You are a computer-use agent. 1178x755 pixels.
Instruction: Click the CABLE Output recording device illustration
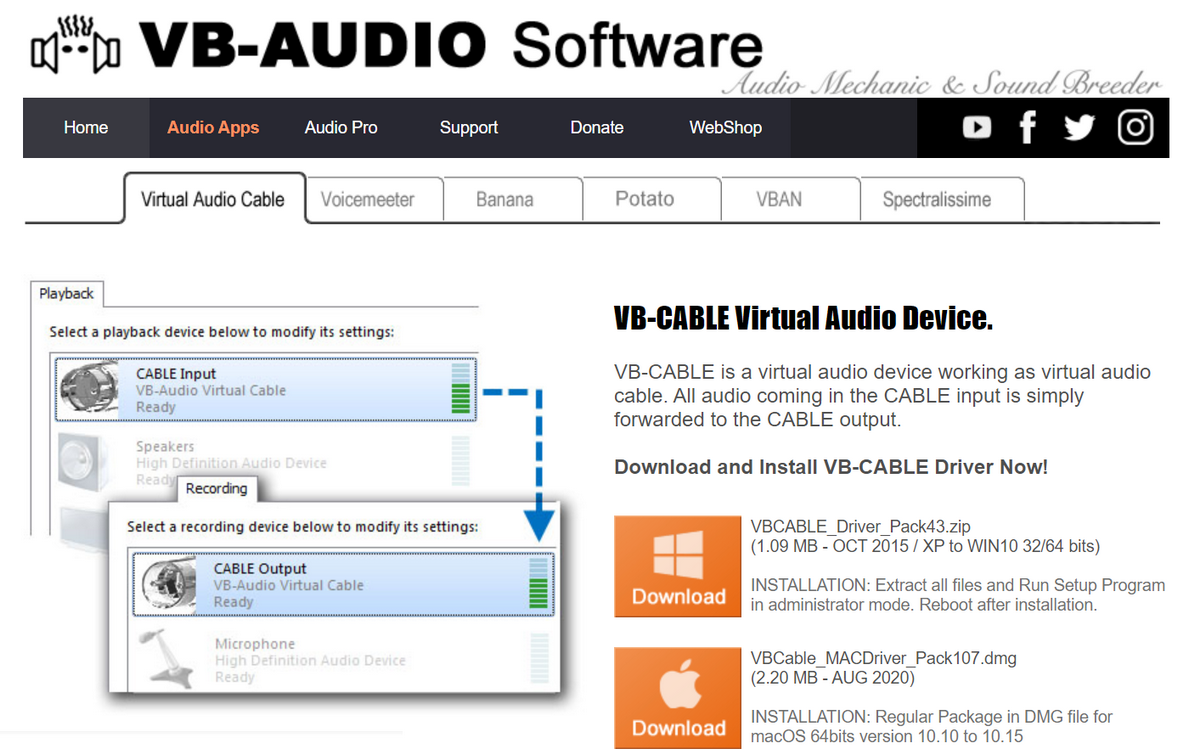(343, 584)
